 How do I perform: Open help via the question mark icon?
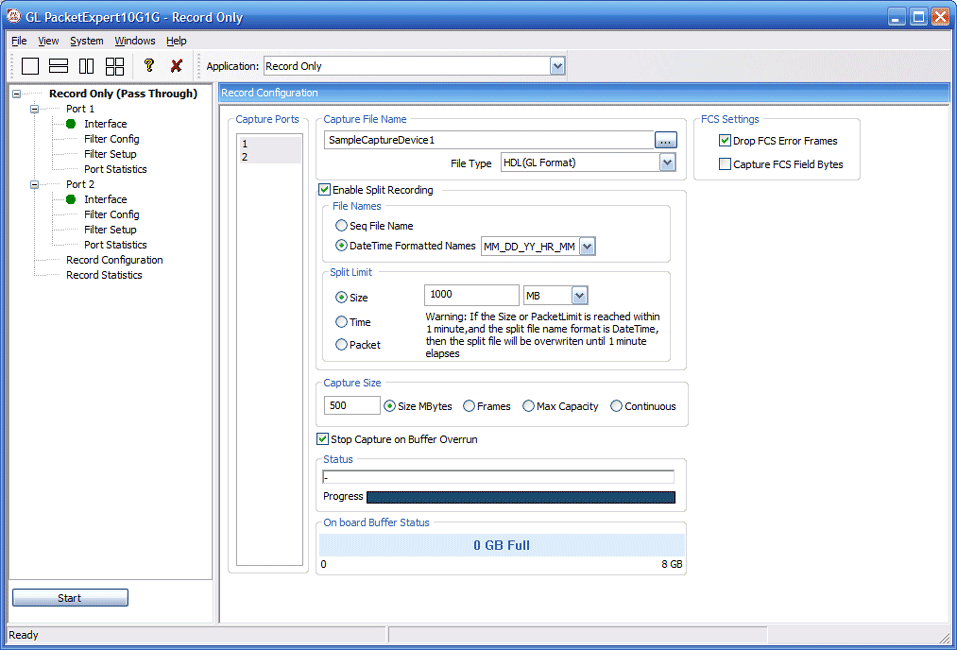(x=148, y=65)
